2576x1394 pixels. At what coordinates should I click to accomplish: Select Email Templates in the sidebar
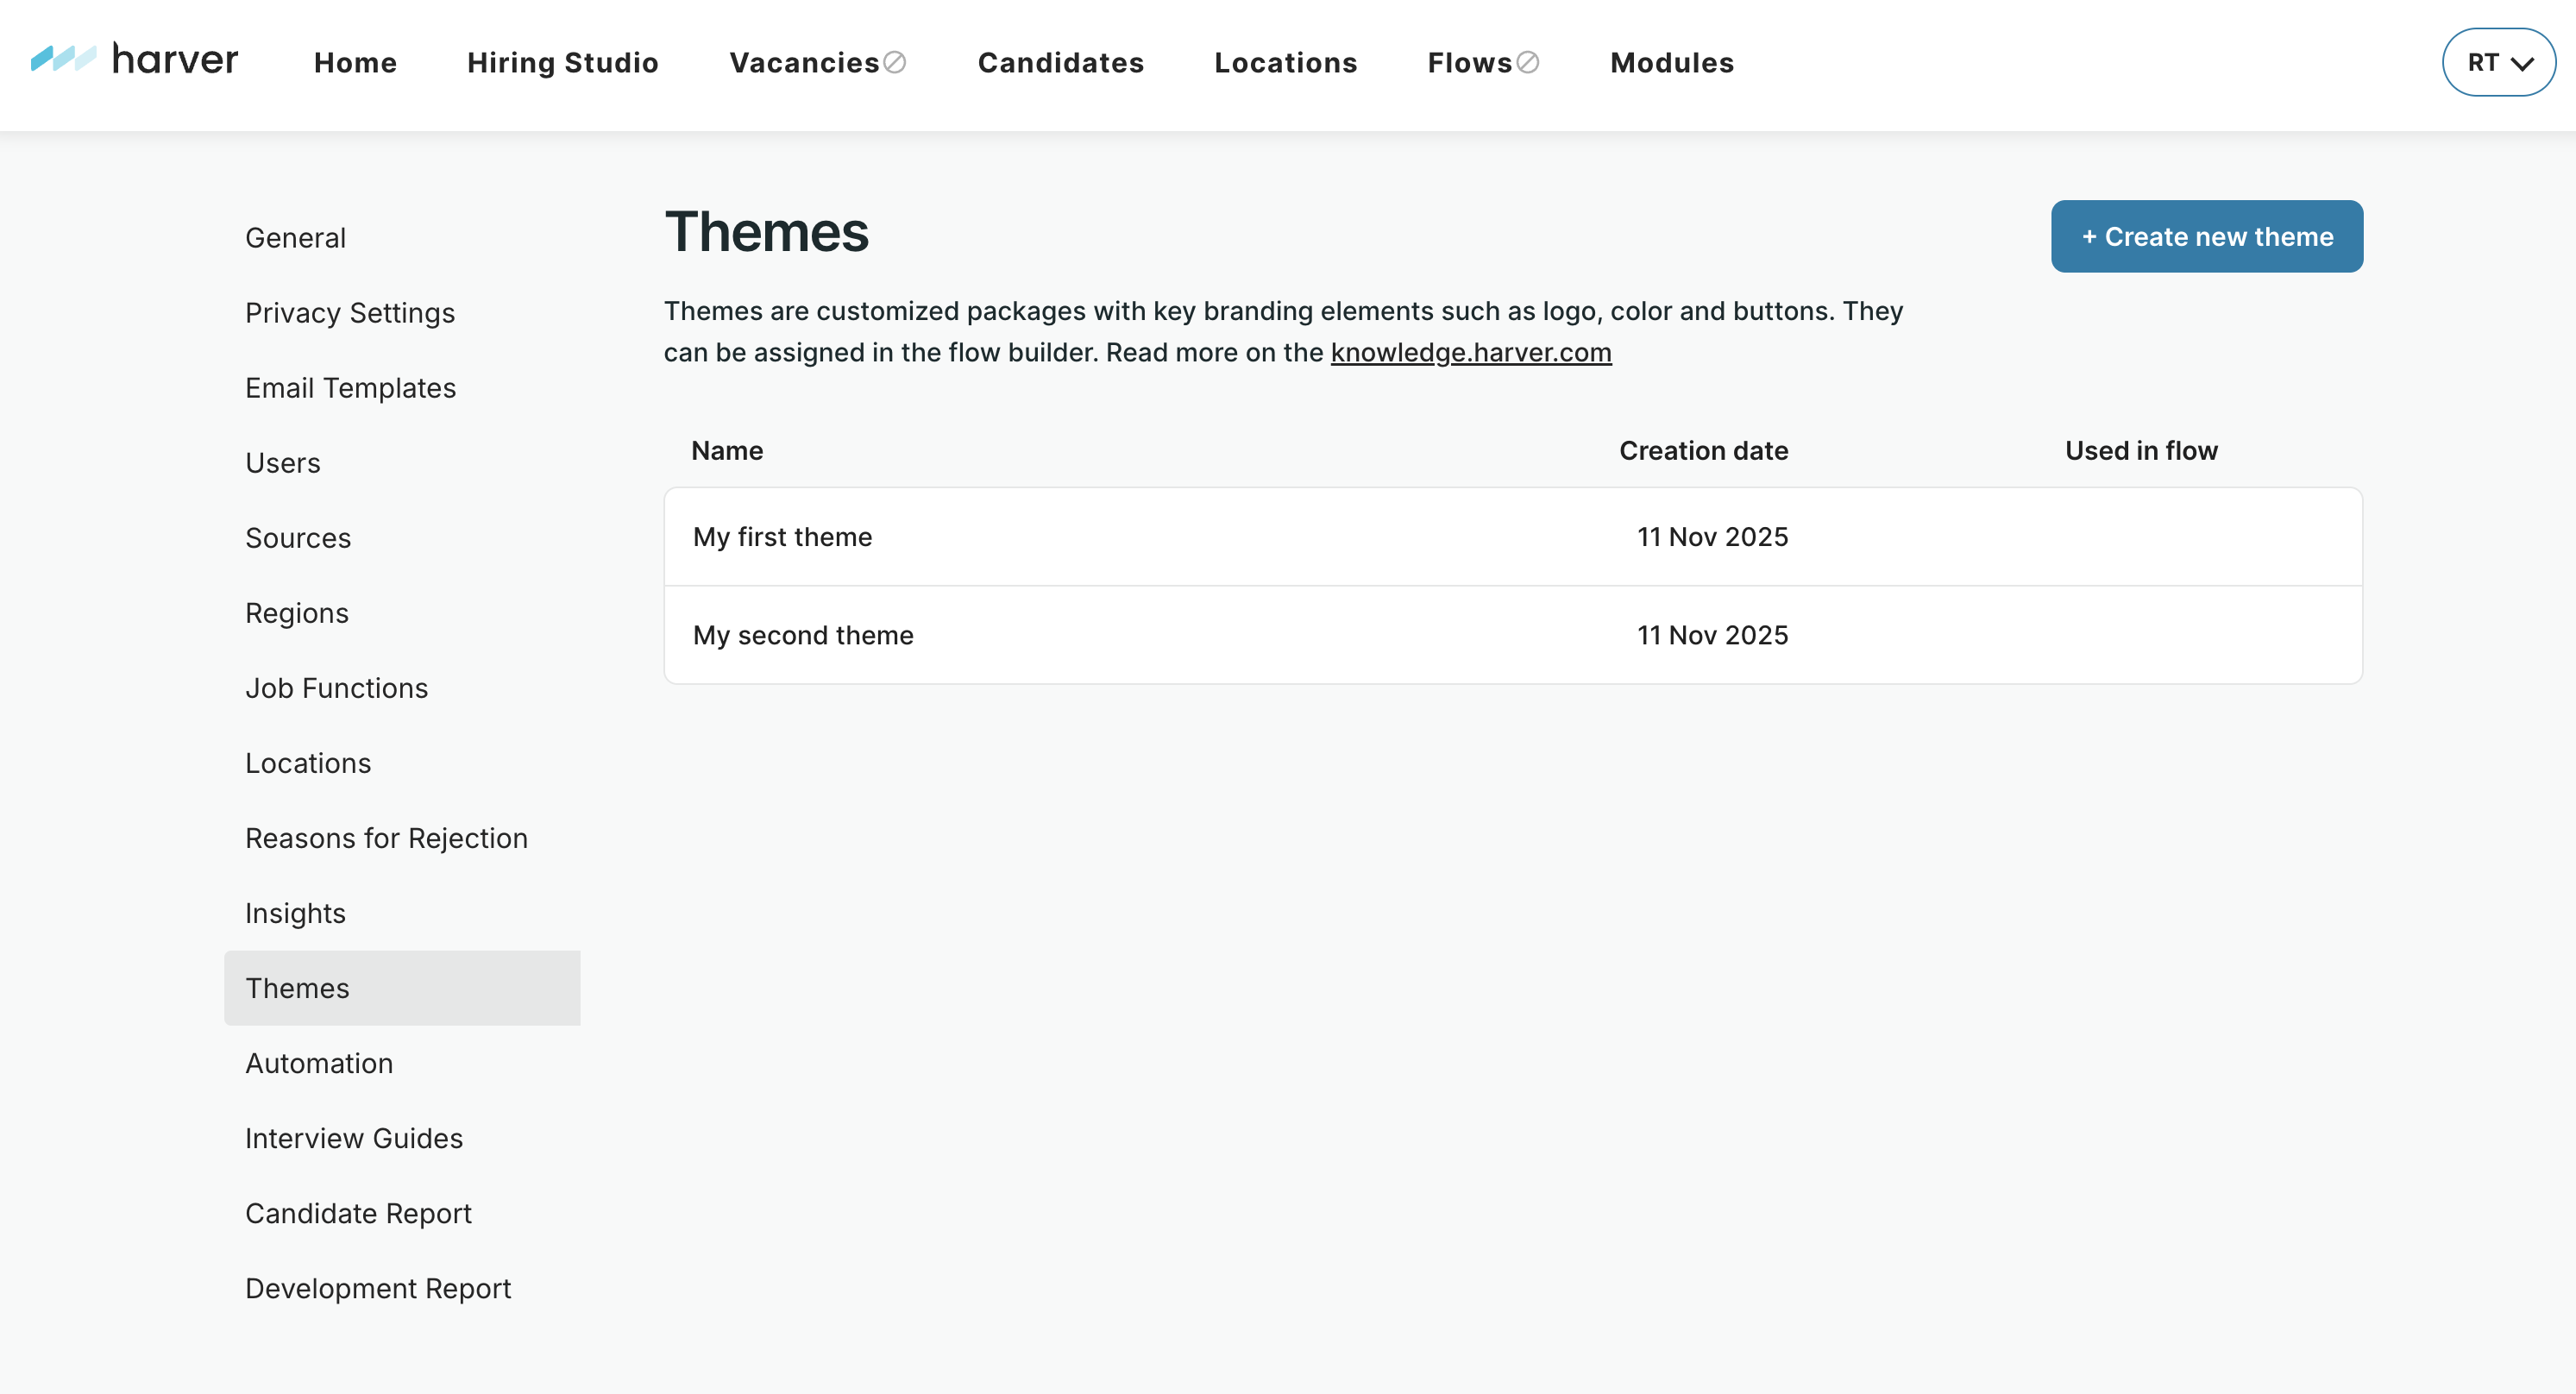(350, 388)
